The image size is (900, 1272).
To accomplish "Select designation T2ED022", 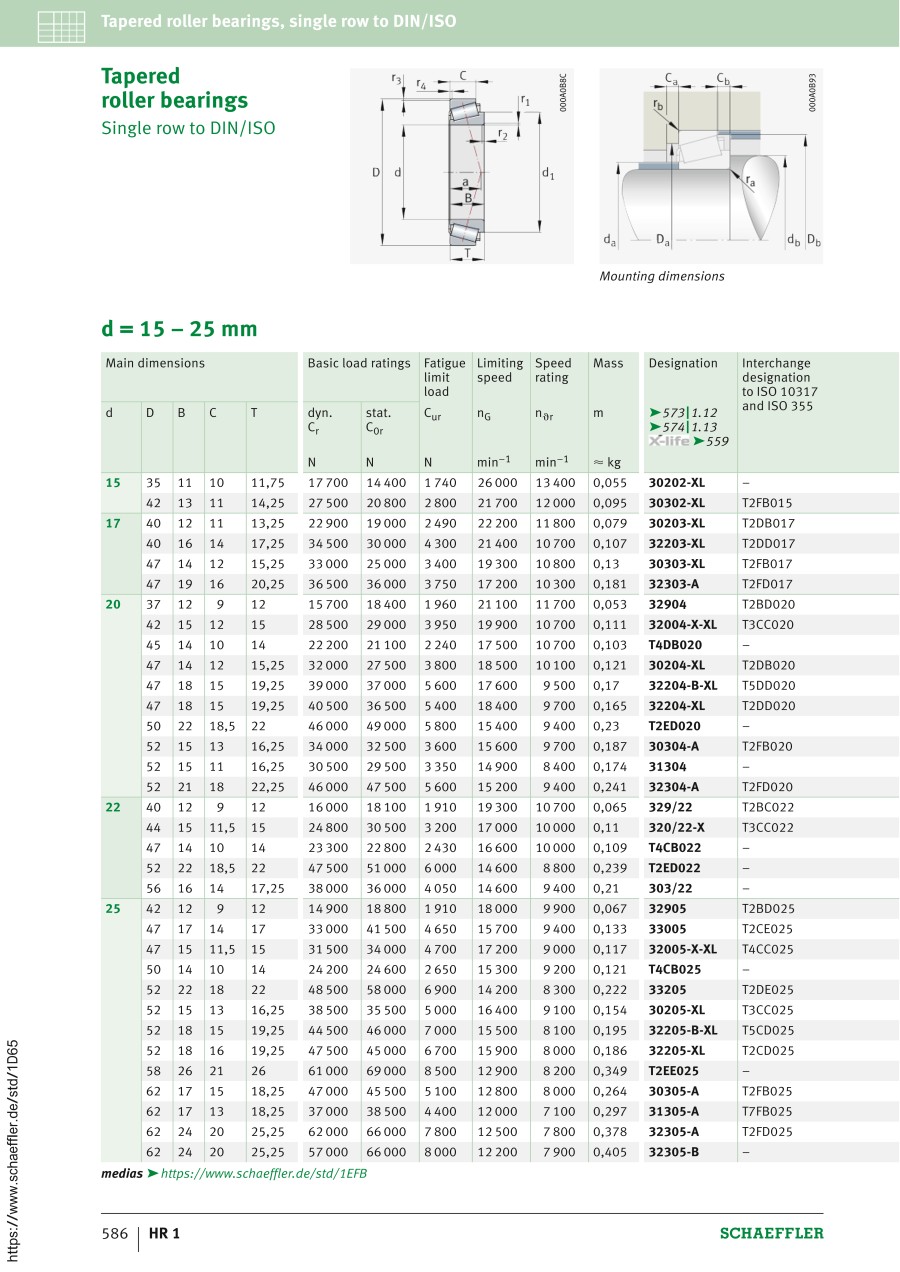I will tap(675, 869).
